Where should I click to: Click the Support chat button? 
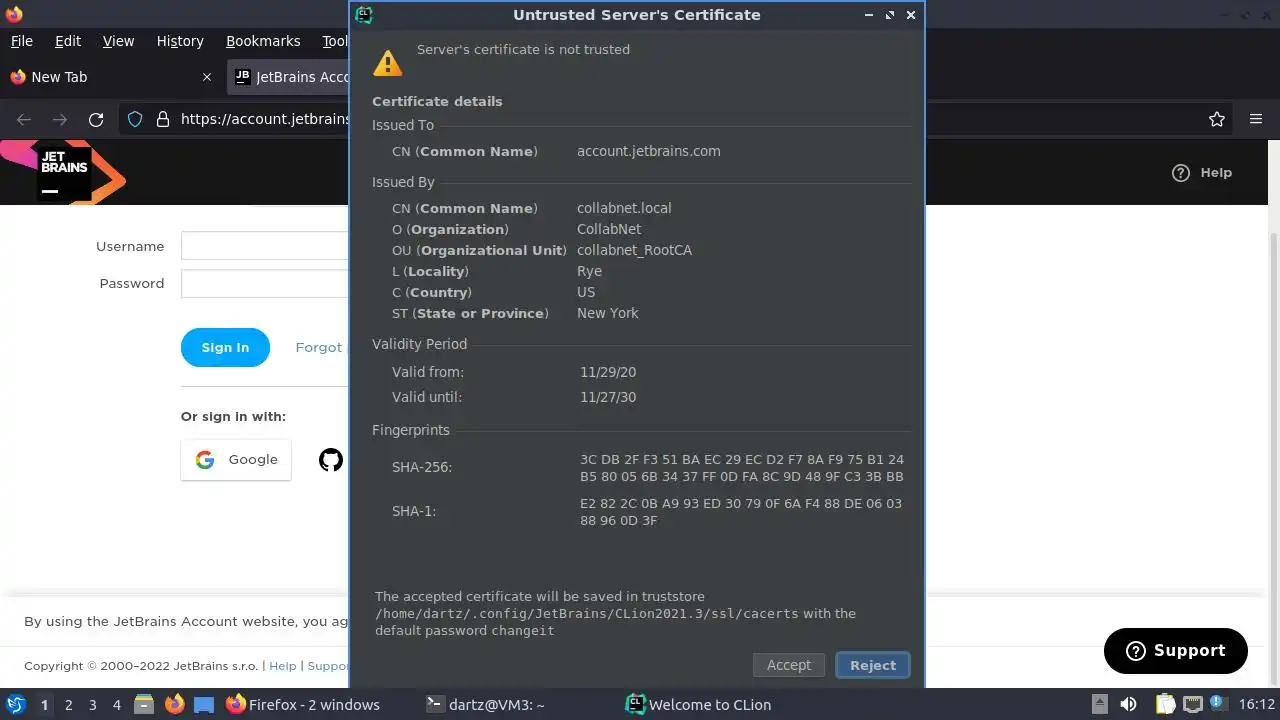[1176, 651]
